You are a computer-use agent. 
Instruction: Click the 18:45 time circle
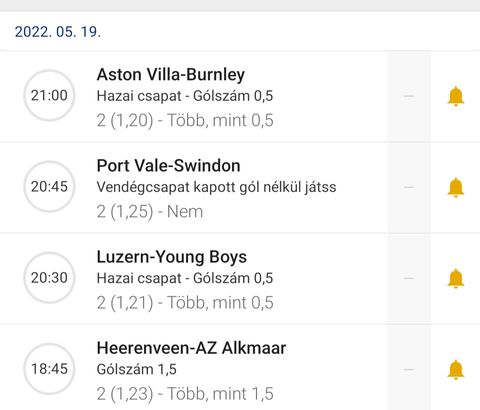(49, 369)
